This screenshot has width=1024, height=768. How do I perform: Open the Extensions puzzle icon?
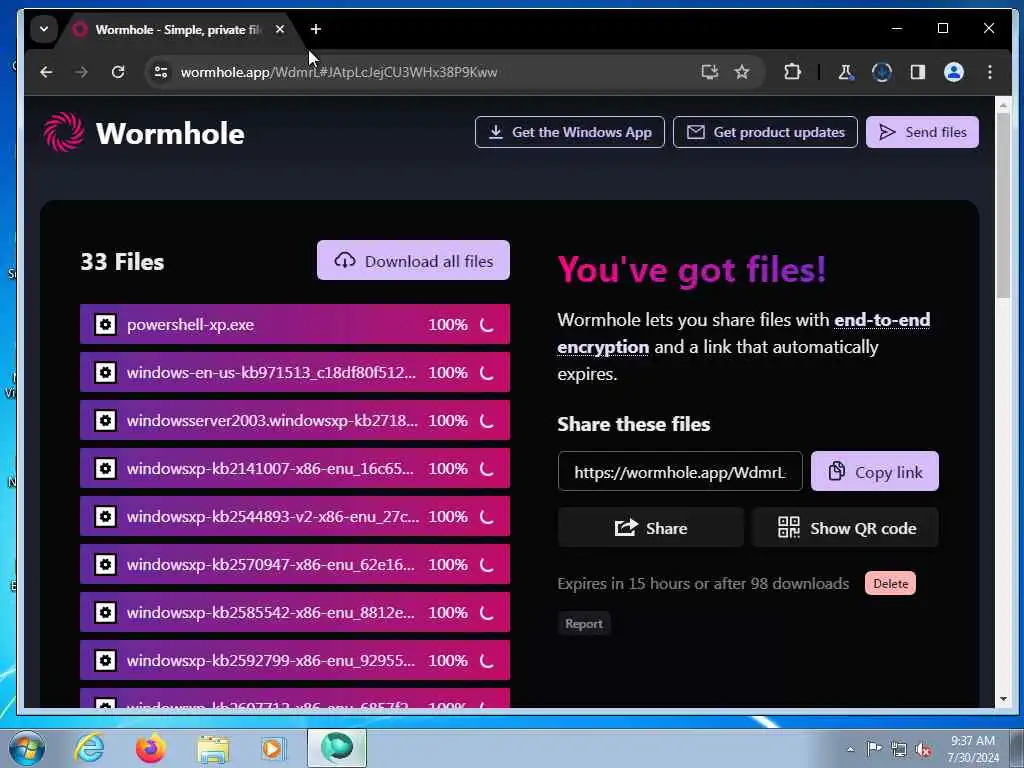pos(792,72)
